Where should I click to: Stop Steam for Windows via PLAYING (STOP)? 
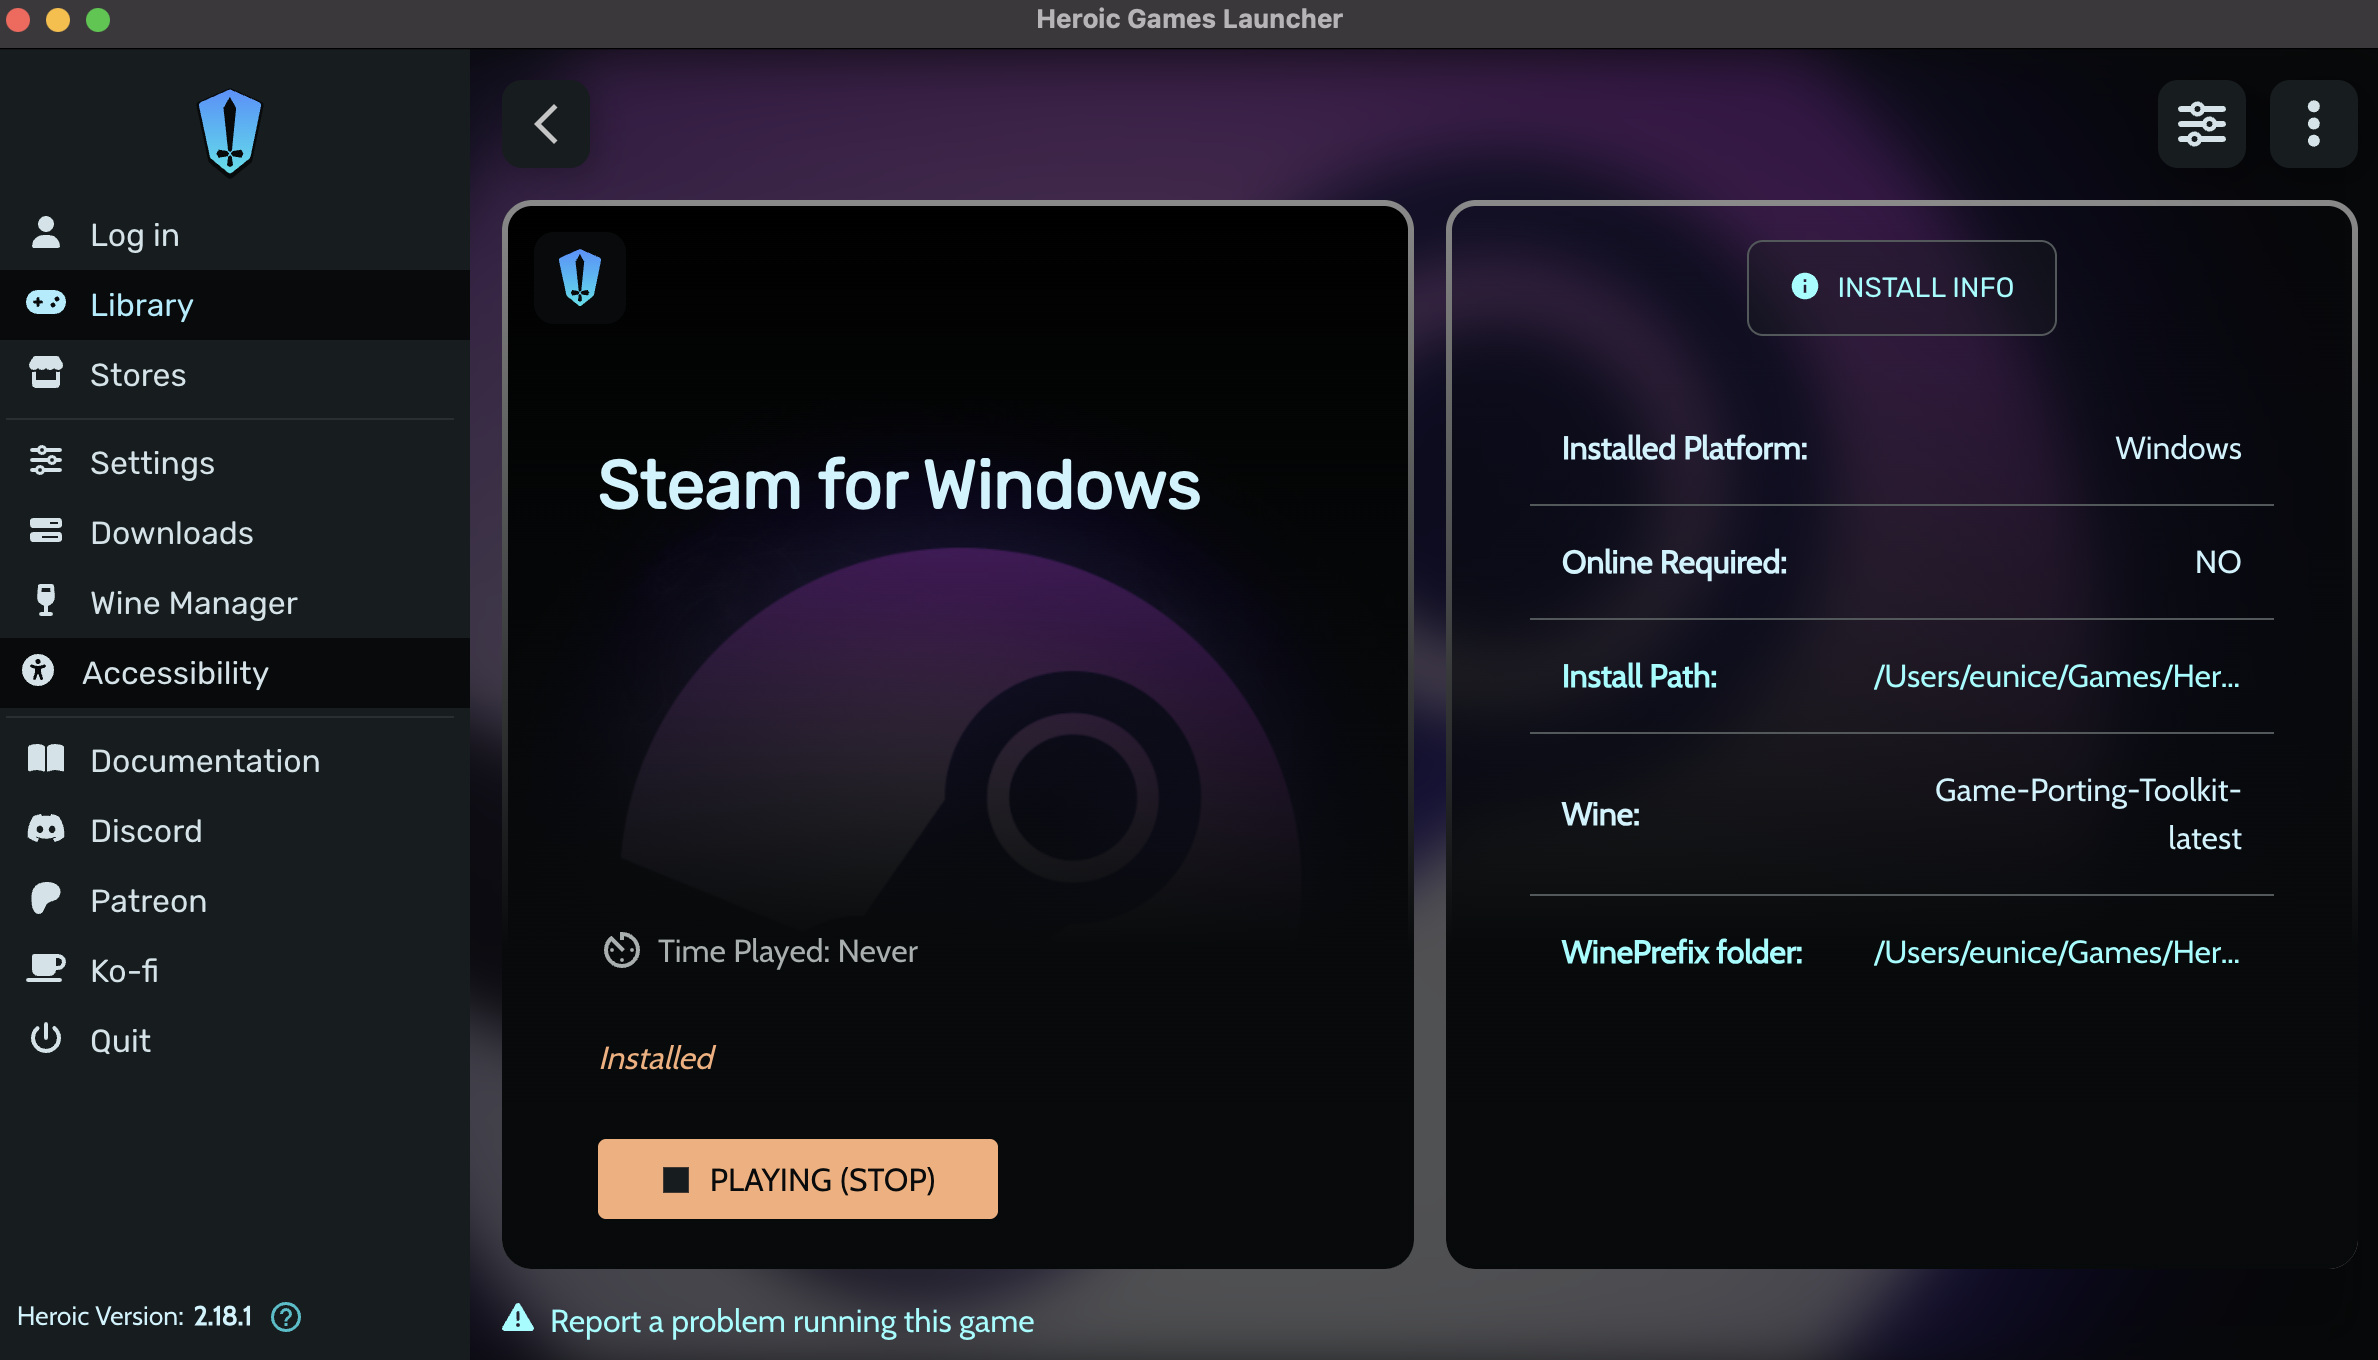pyautogui.click(x=797, y=1179)
